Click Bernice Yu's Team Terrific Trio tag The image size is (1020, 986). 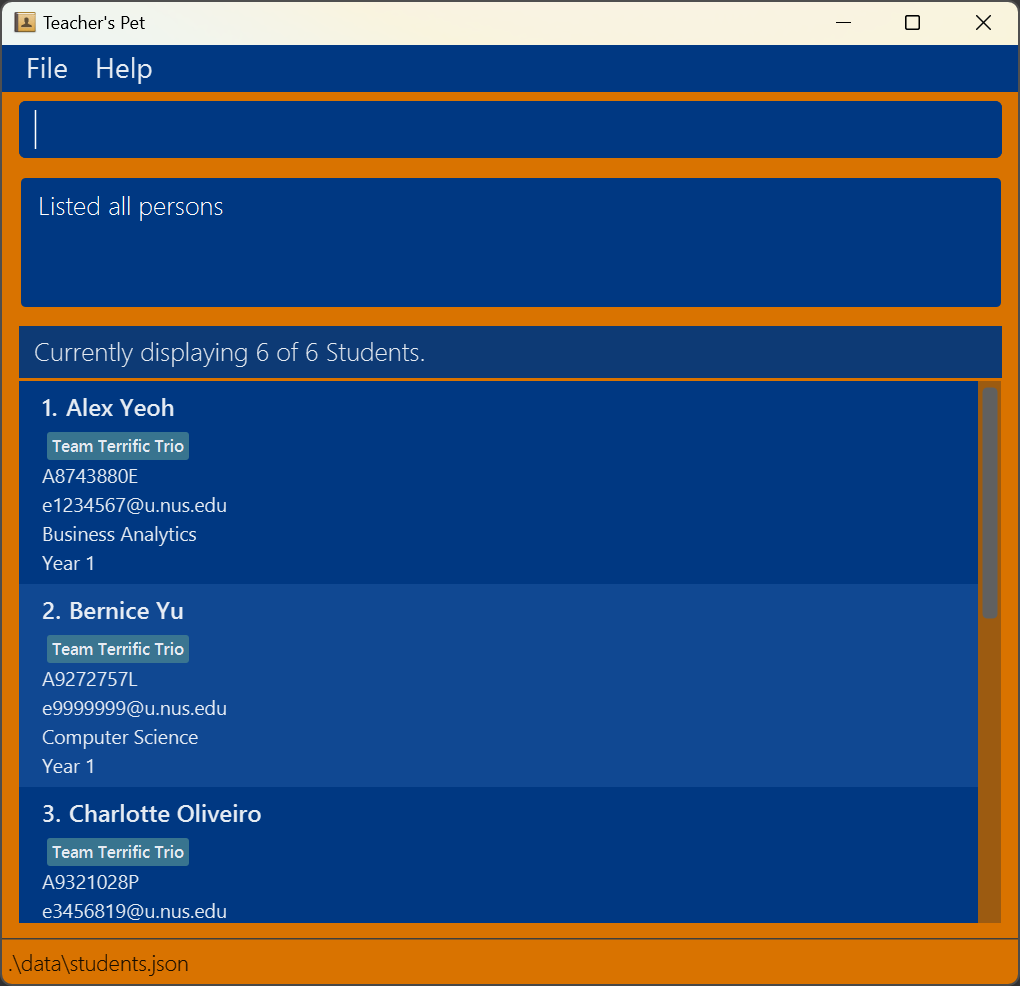[118, 649]
